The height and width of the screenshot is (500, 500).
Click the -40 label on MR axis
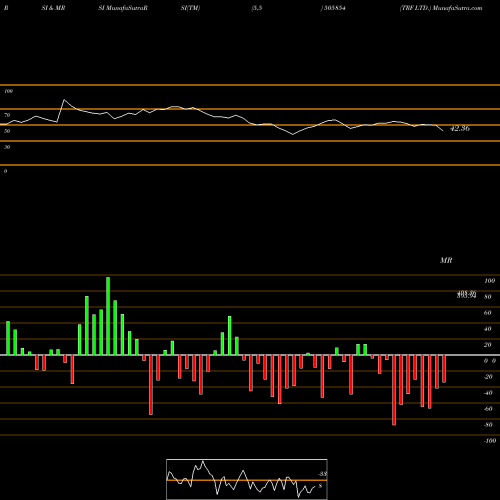488,393
